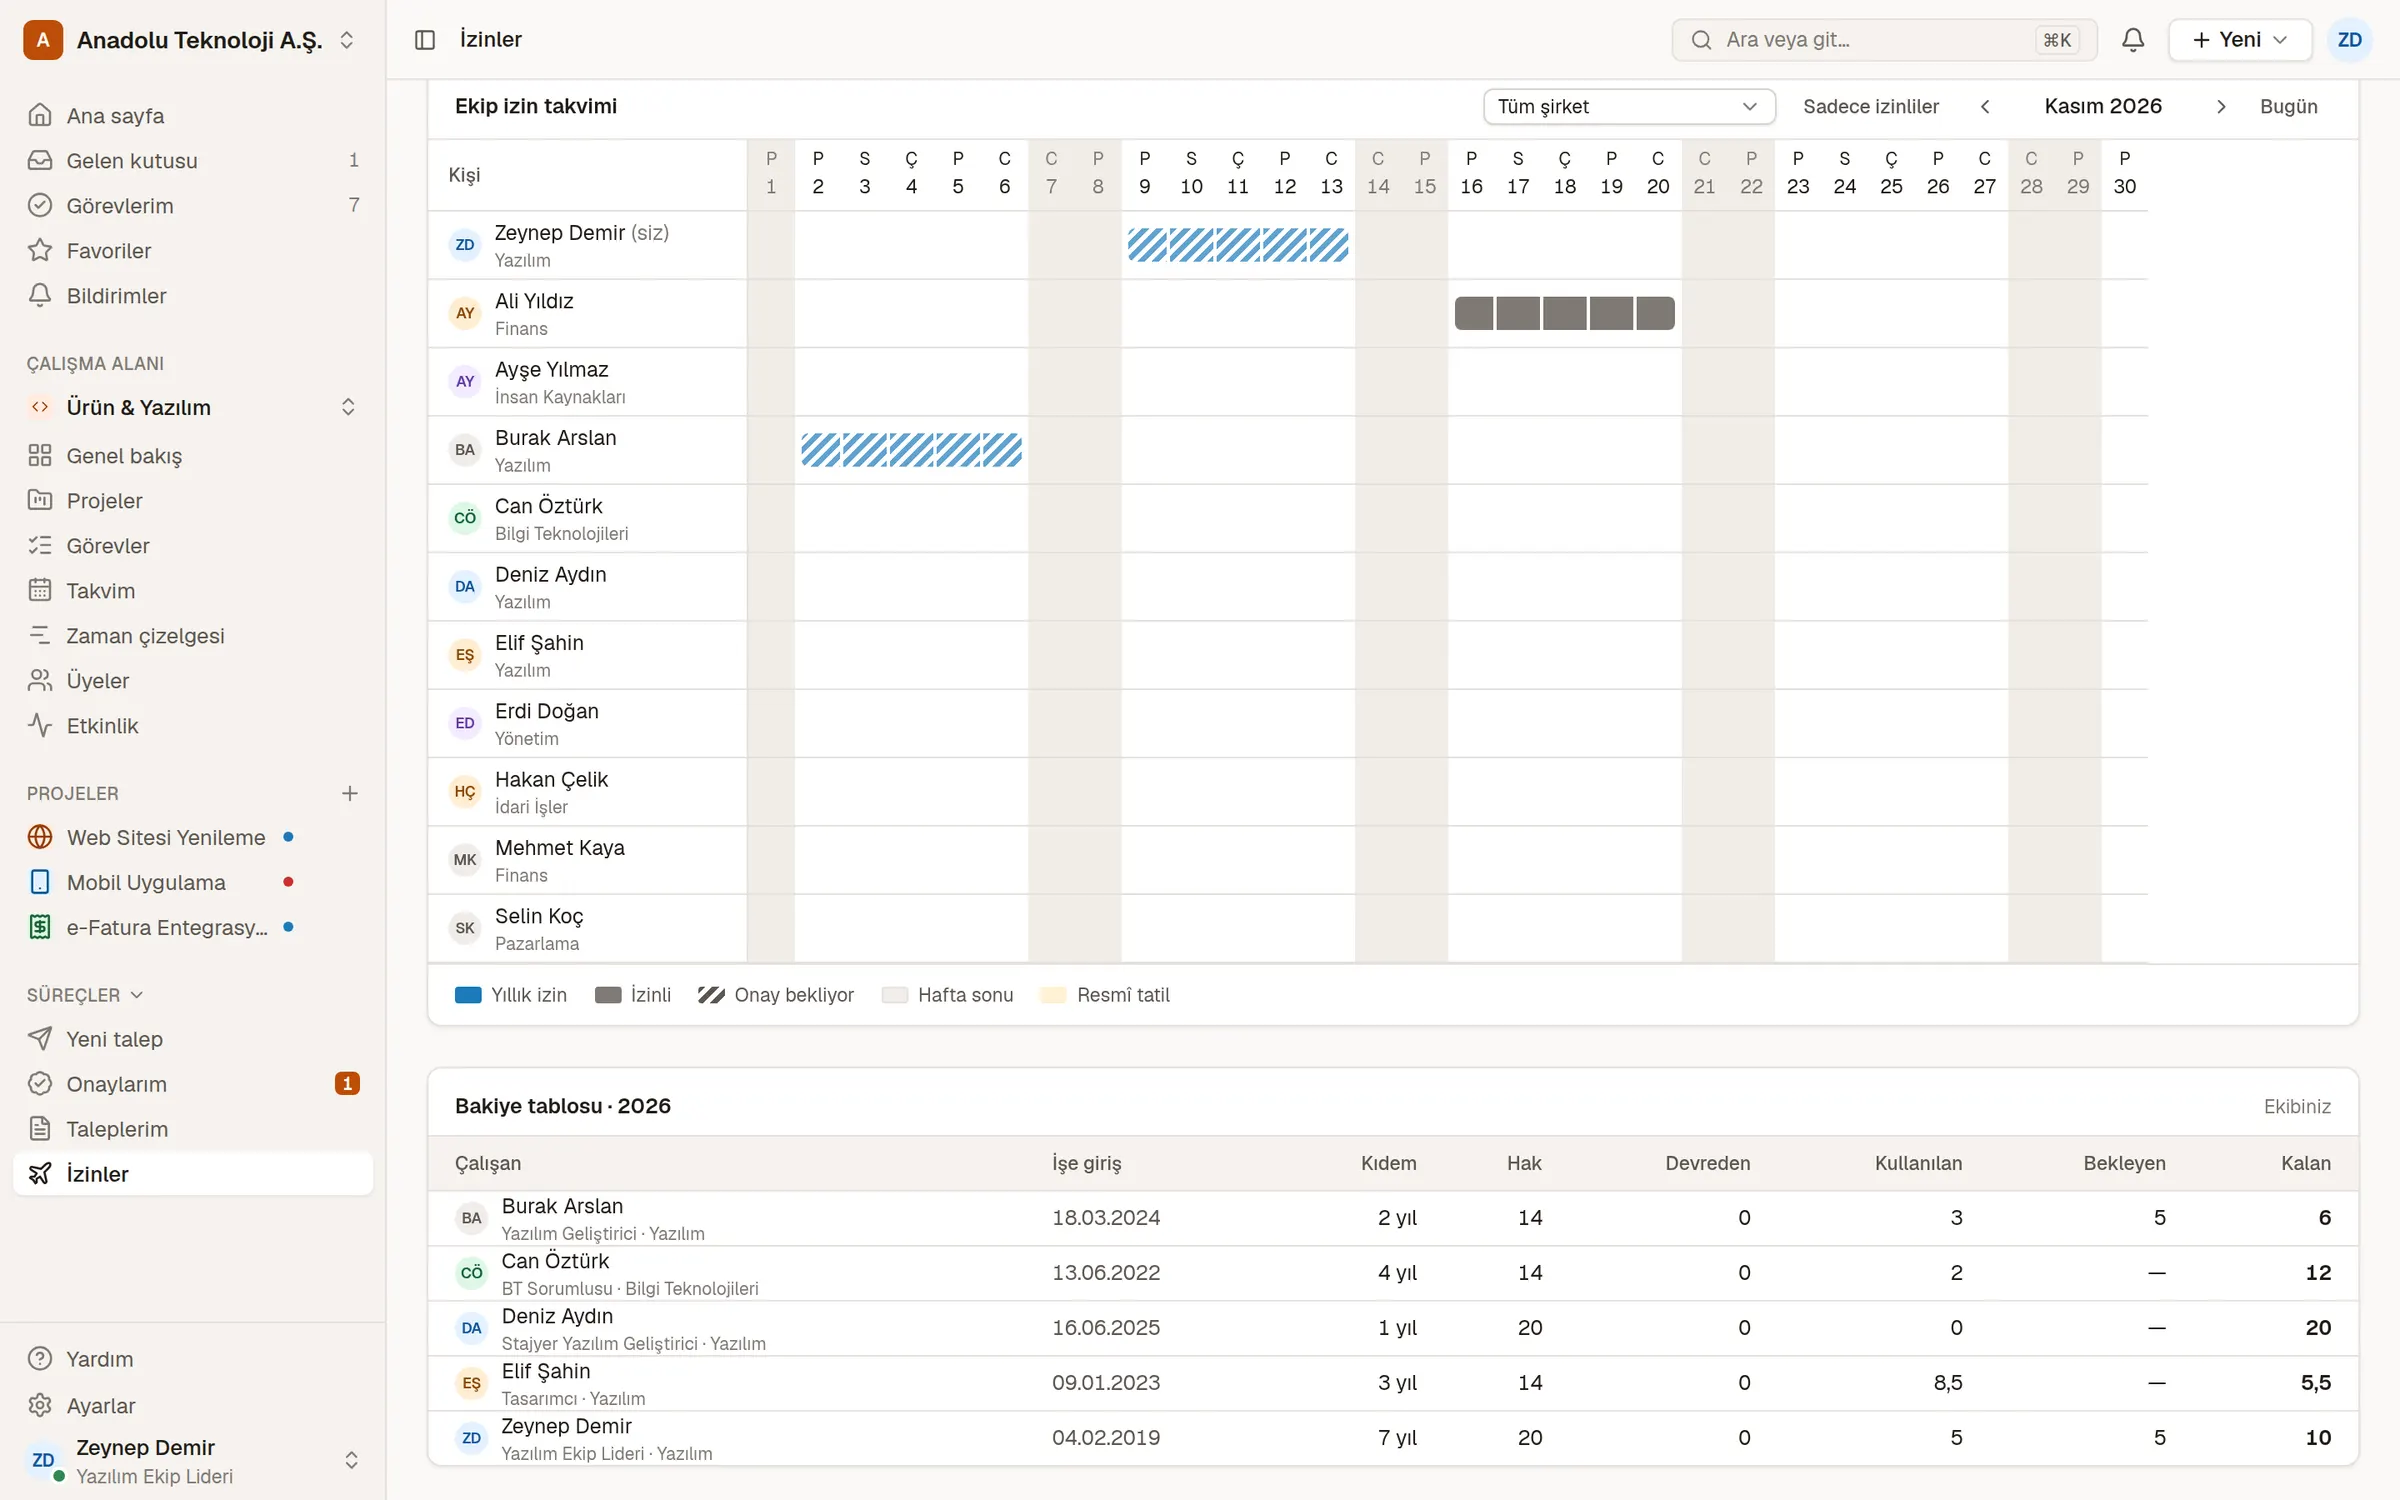Collapse the SÜREÇLER section
2400x1500 pixels.
pyautogui.click(x=85, y=995)
